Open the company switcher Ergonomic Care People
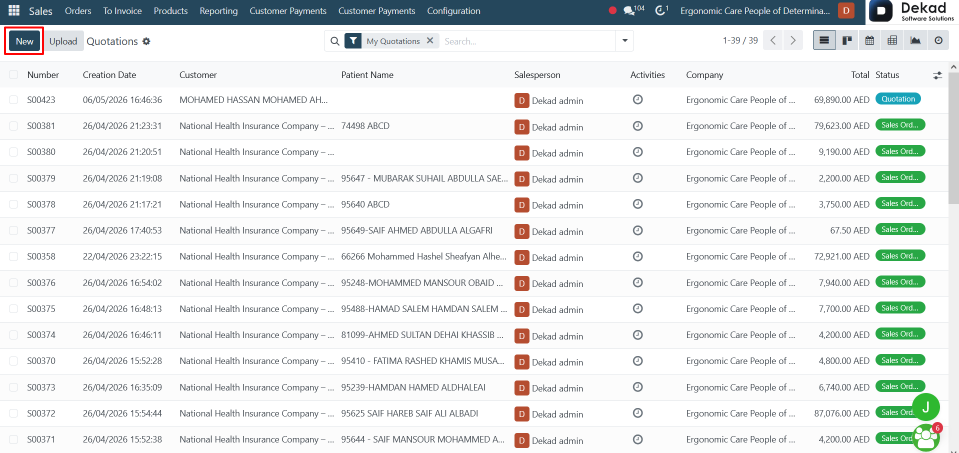Image resolution: width=959 pixels, height=453 pixels. [x=755, y=11]
